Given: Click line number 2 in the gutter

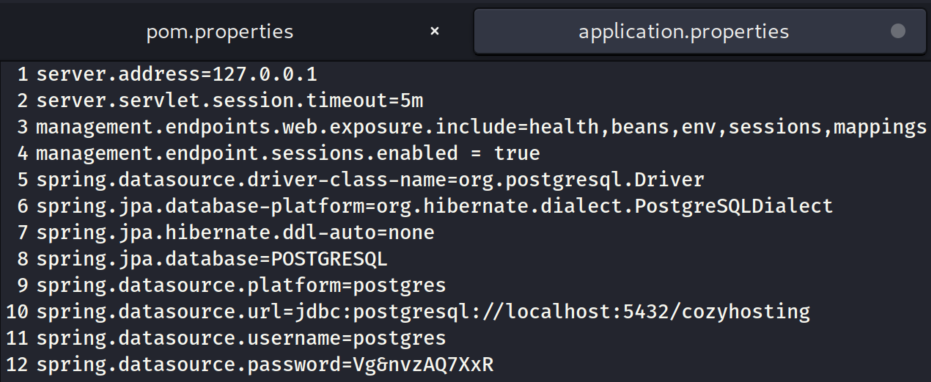Looking at the screenshot, I should pos(23,100).
